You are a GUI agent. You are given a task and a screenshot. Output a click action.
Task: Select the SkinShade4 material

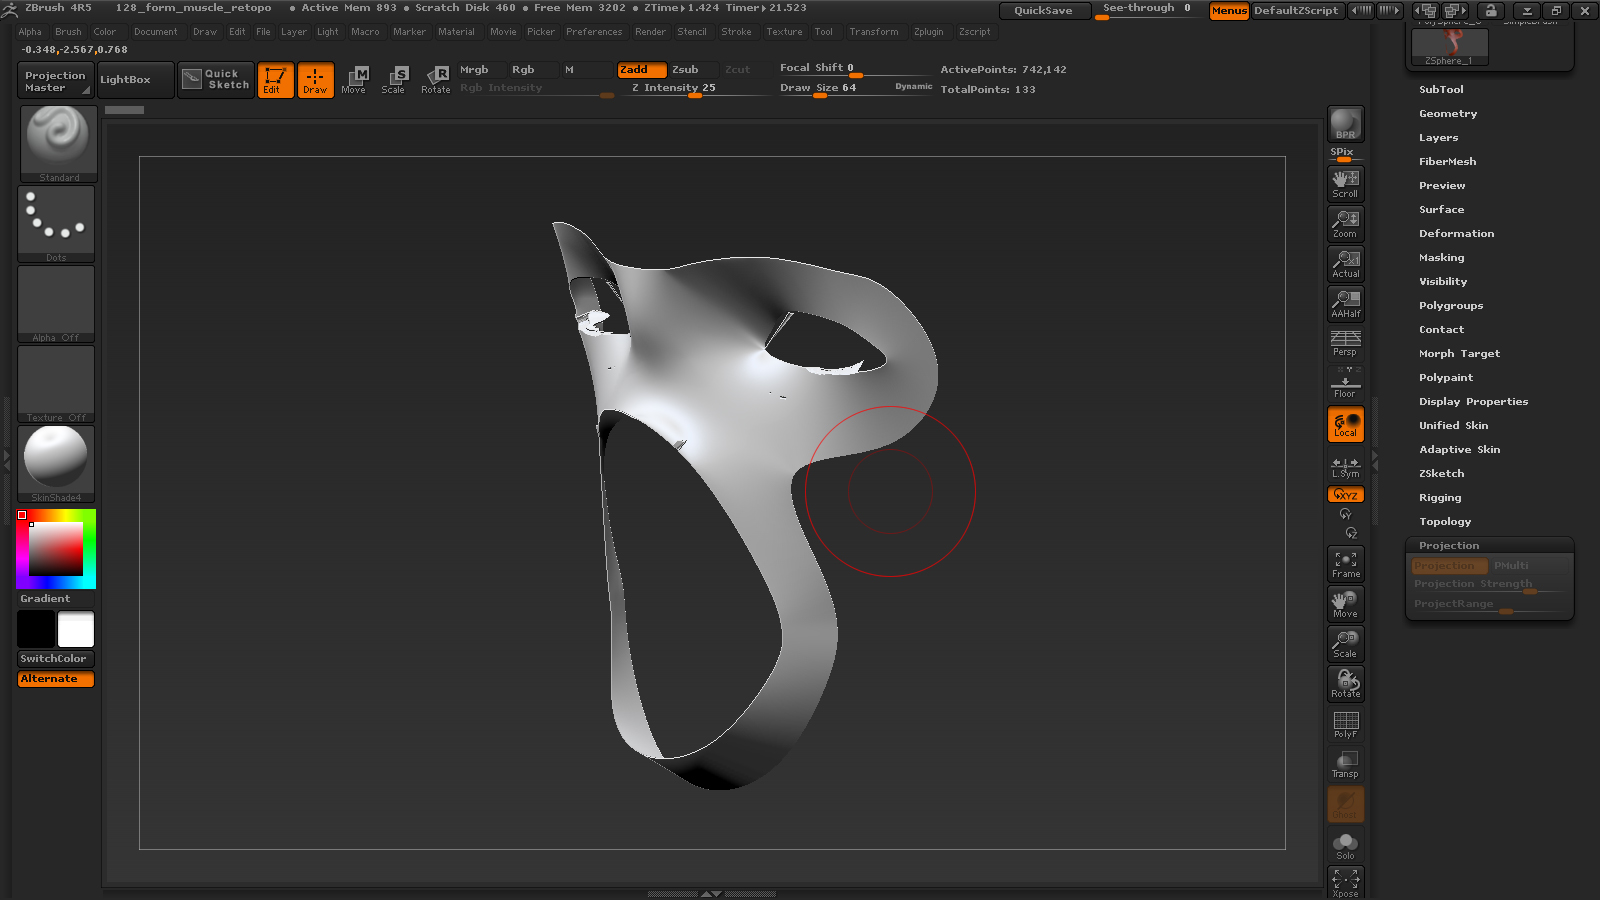pos(56,462)
